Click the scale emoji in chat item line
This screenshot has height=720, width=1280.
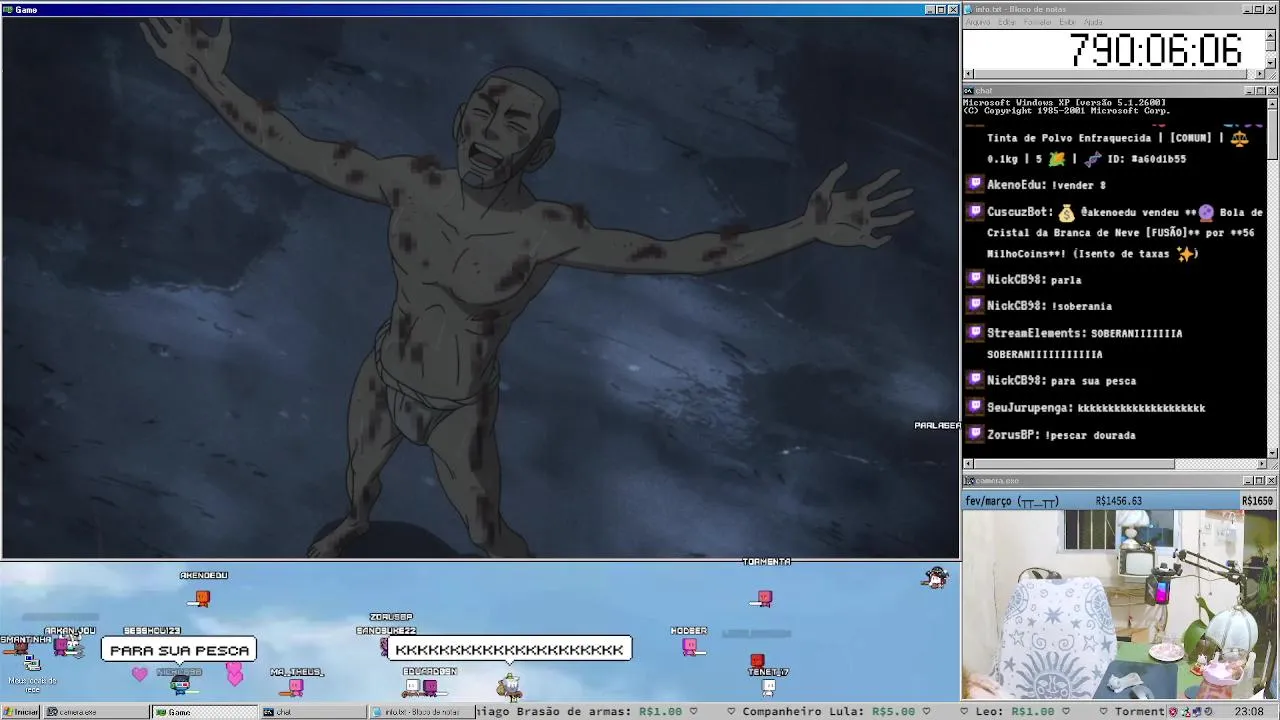pyautogui.click(x=1240, y=138)
